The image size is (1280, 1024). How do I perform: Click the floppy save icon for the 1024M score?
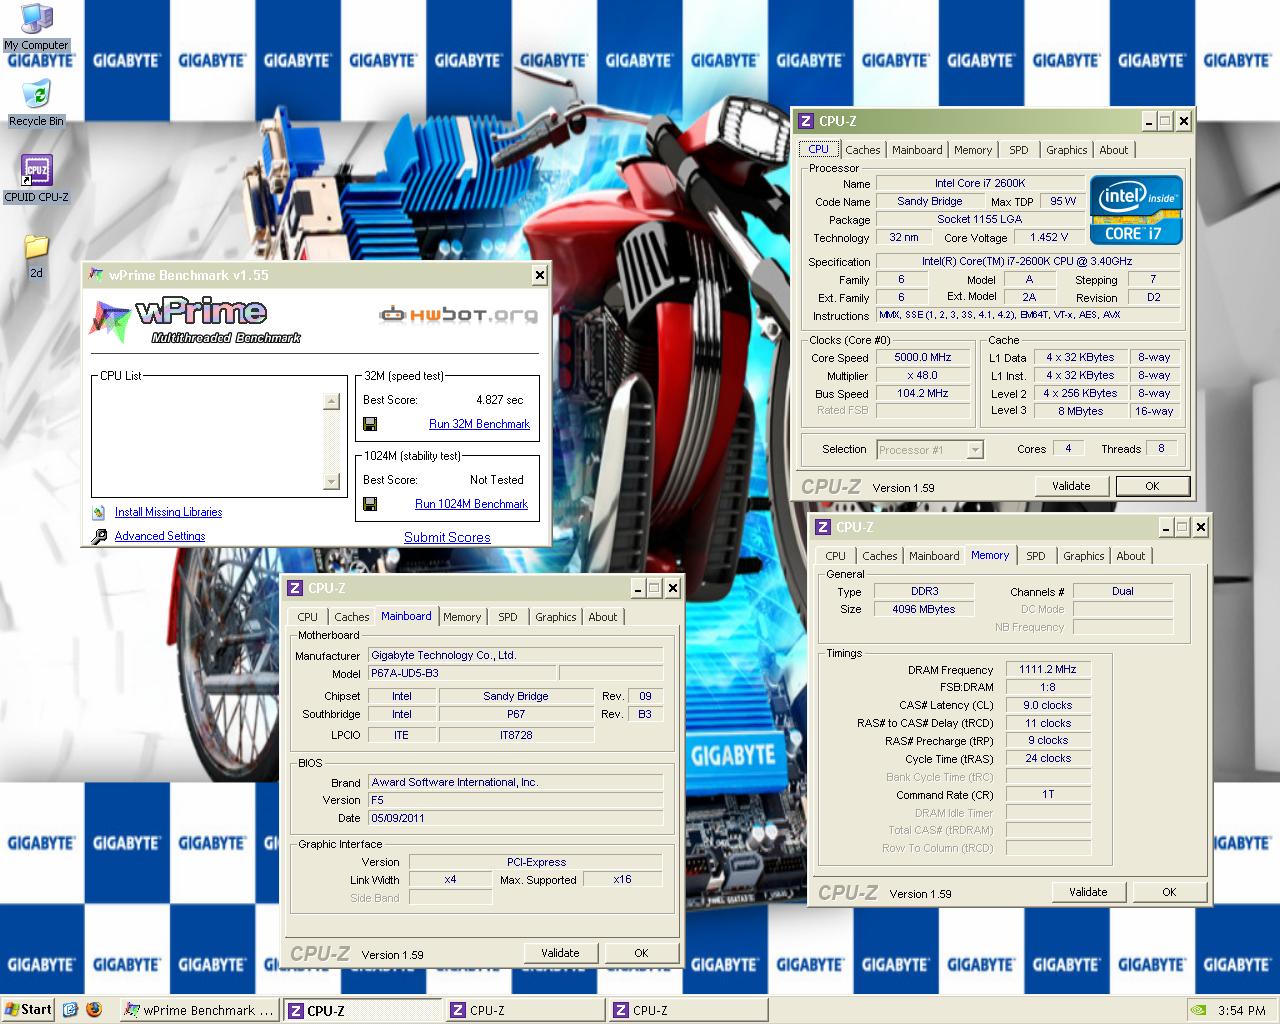[x=370, y=504]
